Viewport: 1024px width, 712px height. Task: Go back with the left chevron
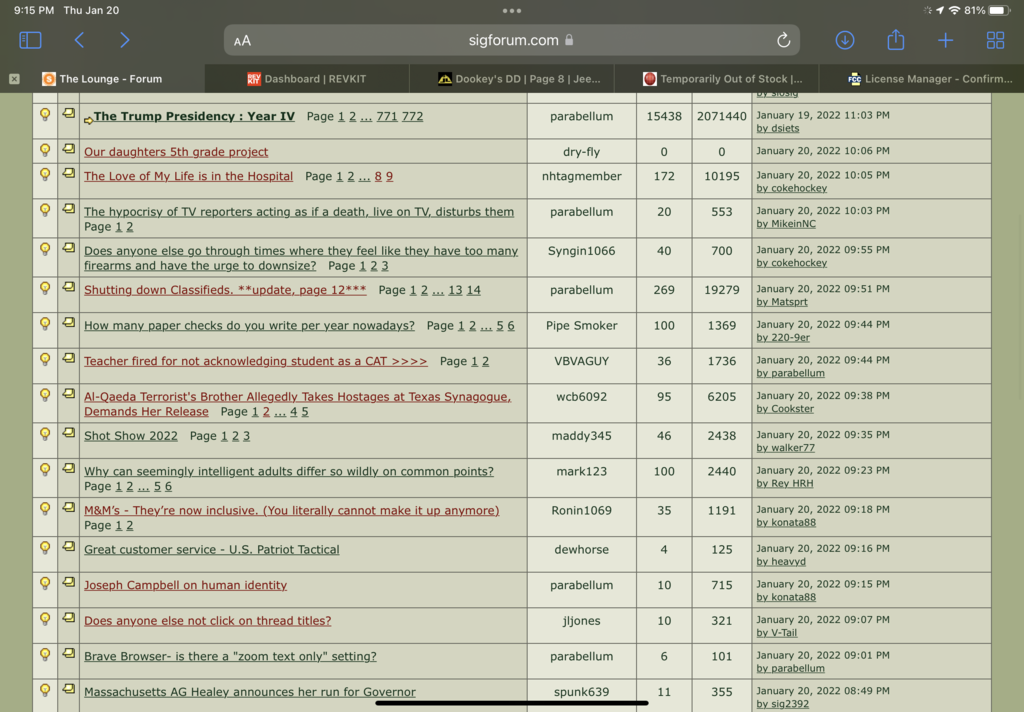[79, 40]
